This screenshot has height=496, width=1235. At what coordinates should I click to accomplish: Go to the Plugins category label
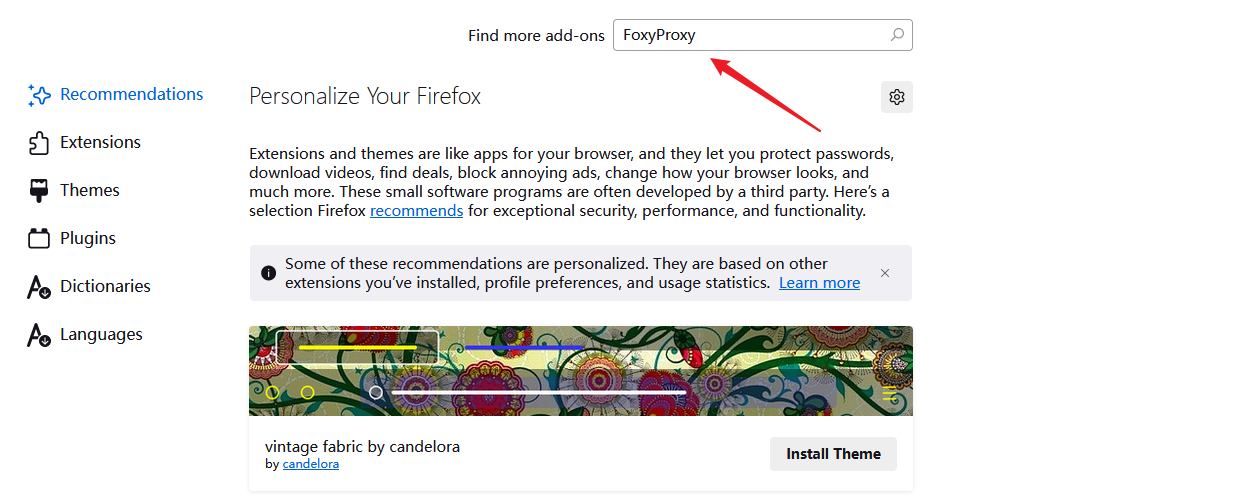tap(88, 238)
